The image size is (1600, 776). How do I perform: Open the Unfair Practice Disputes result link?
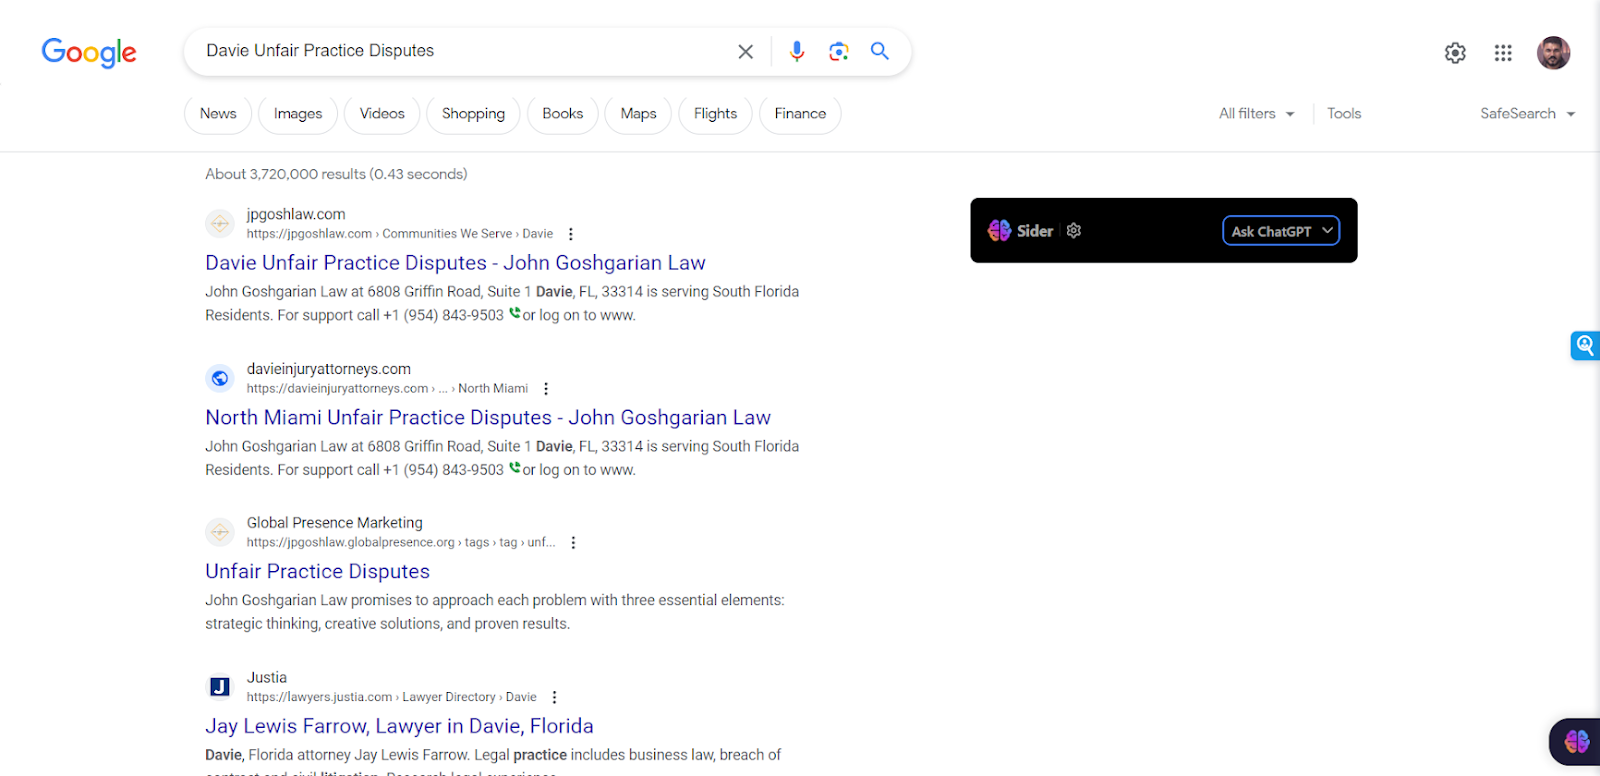pos(317,572)
